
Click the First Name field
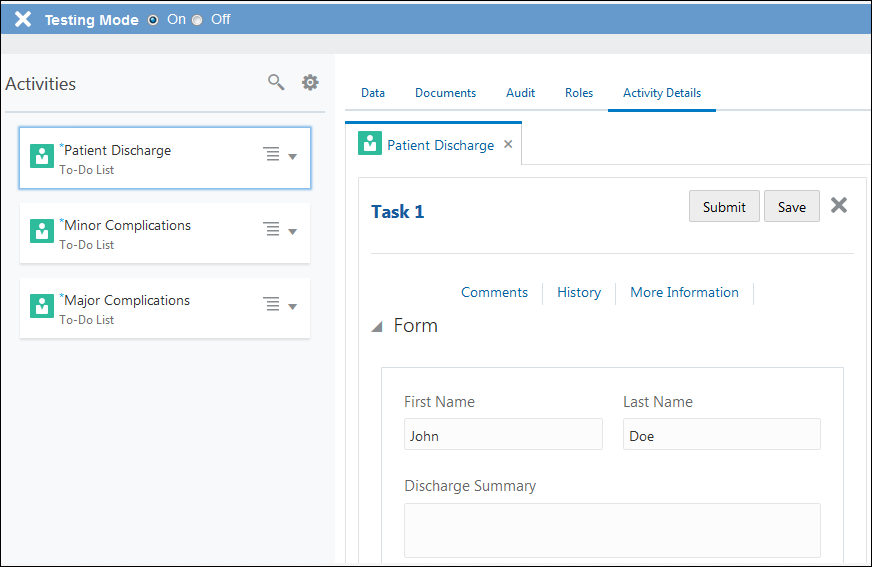[x=503, y=435]
